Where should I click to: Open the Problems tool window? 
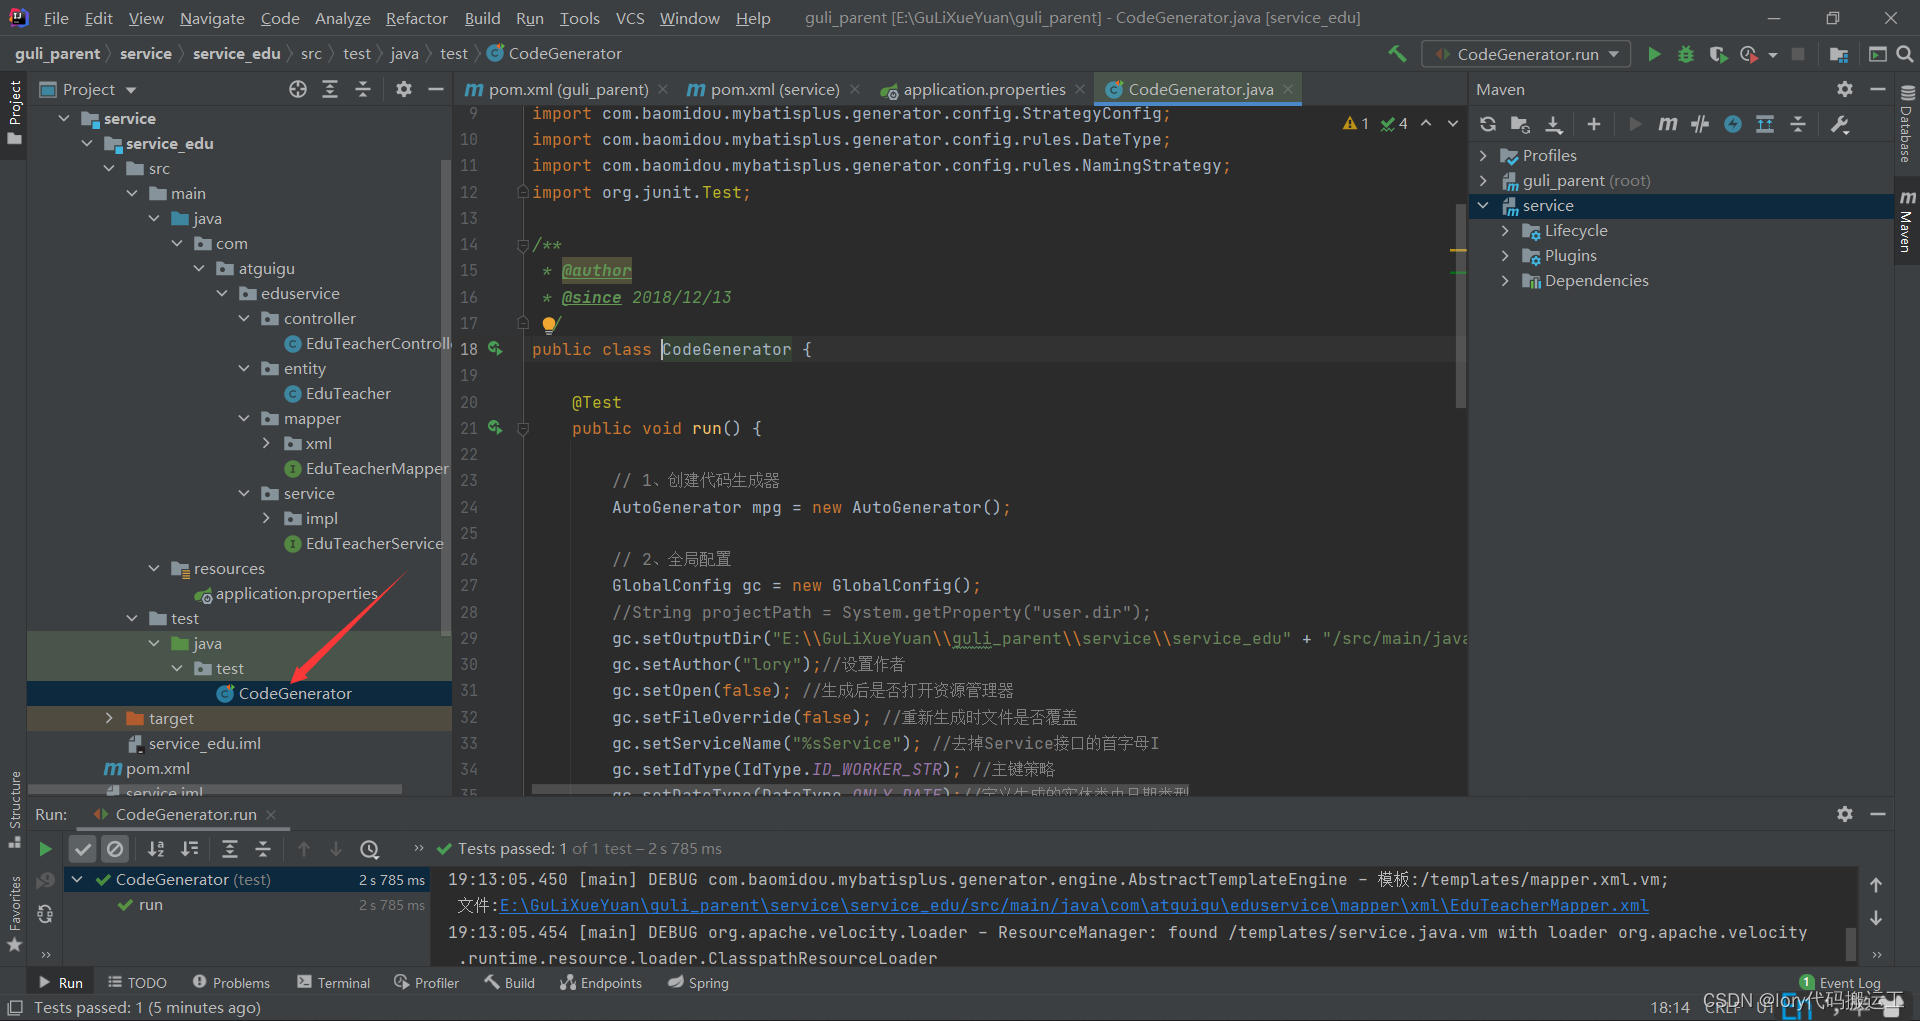click(231, 983)
